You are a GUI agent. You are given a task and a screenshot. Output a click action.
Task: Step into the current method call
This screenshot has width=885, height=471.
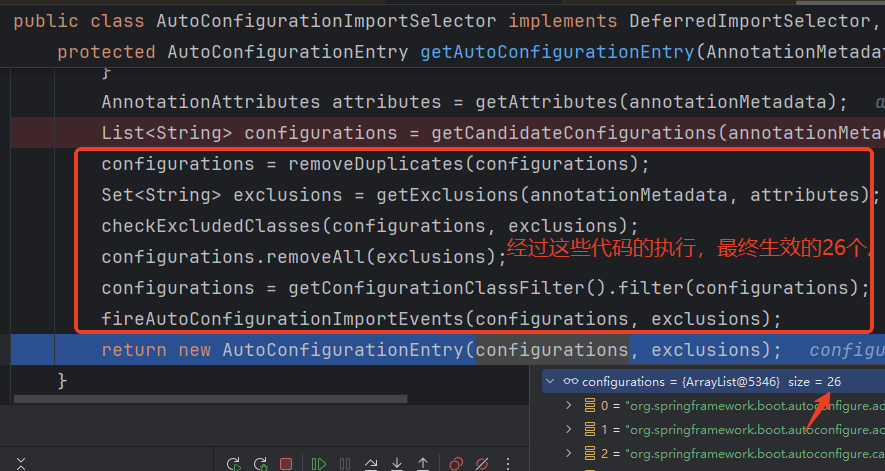point(398,463)
